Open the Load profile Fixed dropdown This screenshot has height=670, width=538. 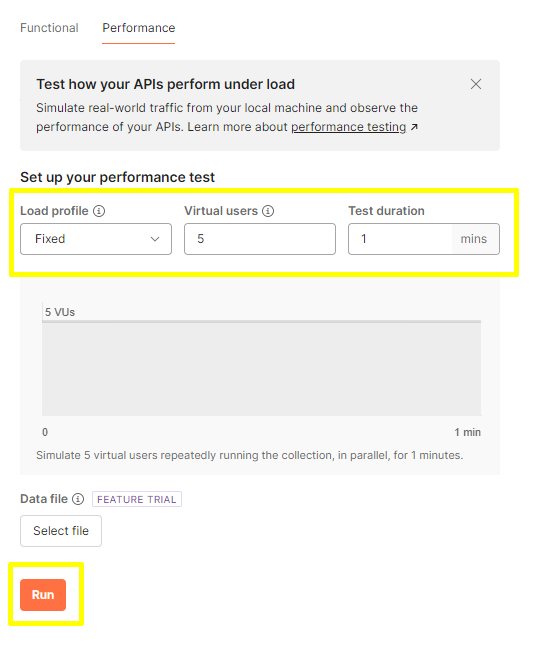pos(96,239)
